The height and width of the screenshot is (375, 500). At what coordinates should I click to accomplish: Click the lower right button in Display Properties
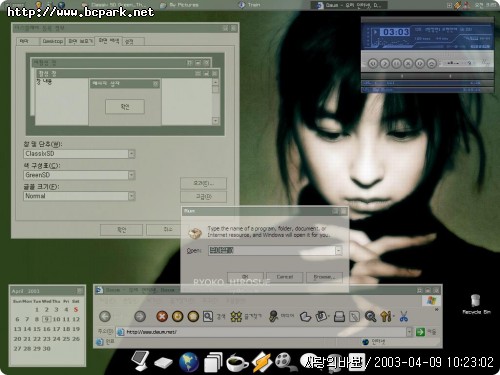[203, 197]
